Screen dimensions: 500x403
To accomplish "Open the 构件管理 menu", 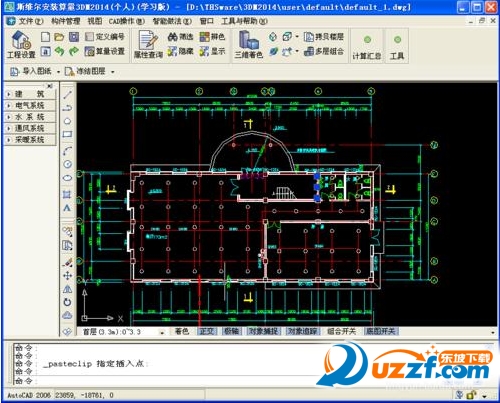I will (x=66, y=21).
